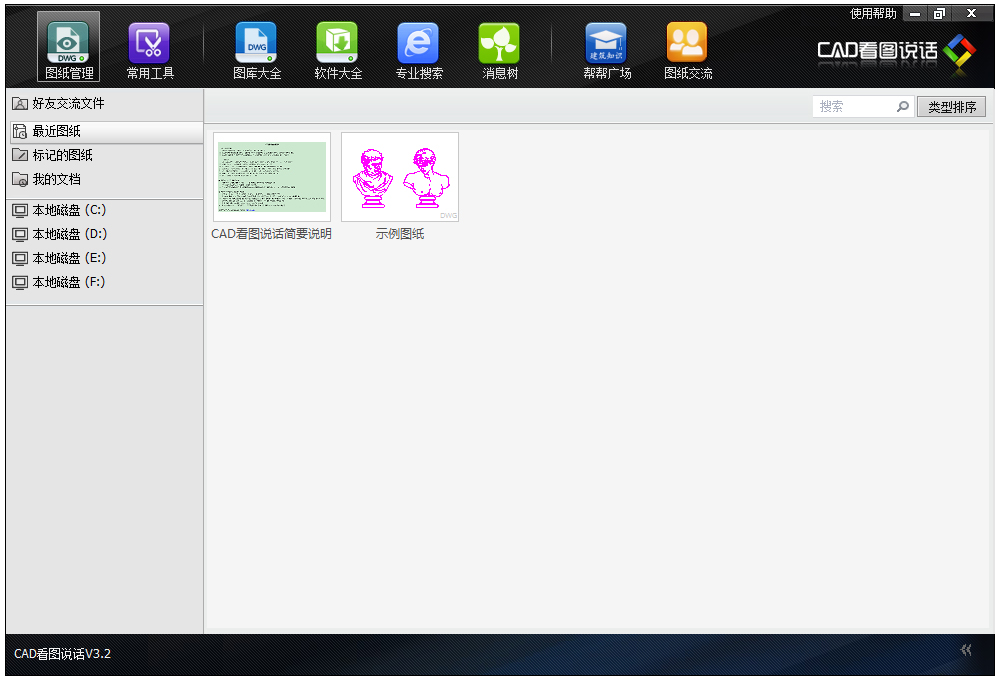This screenshot has width=999, height=680.
Task: Click the 我的文档 folder icon
Action: coord(20,179)
